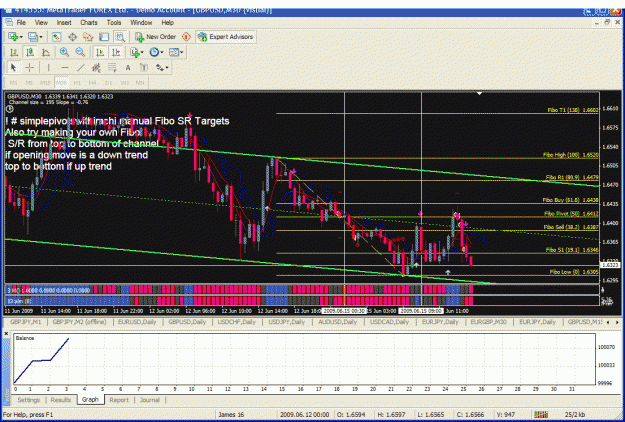This screenshot has height=422, width=625.
Task: Switch to the AUDUSD,Daily chart tab
Action: (337, 322)
